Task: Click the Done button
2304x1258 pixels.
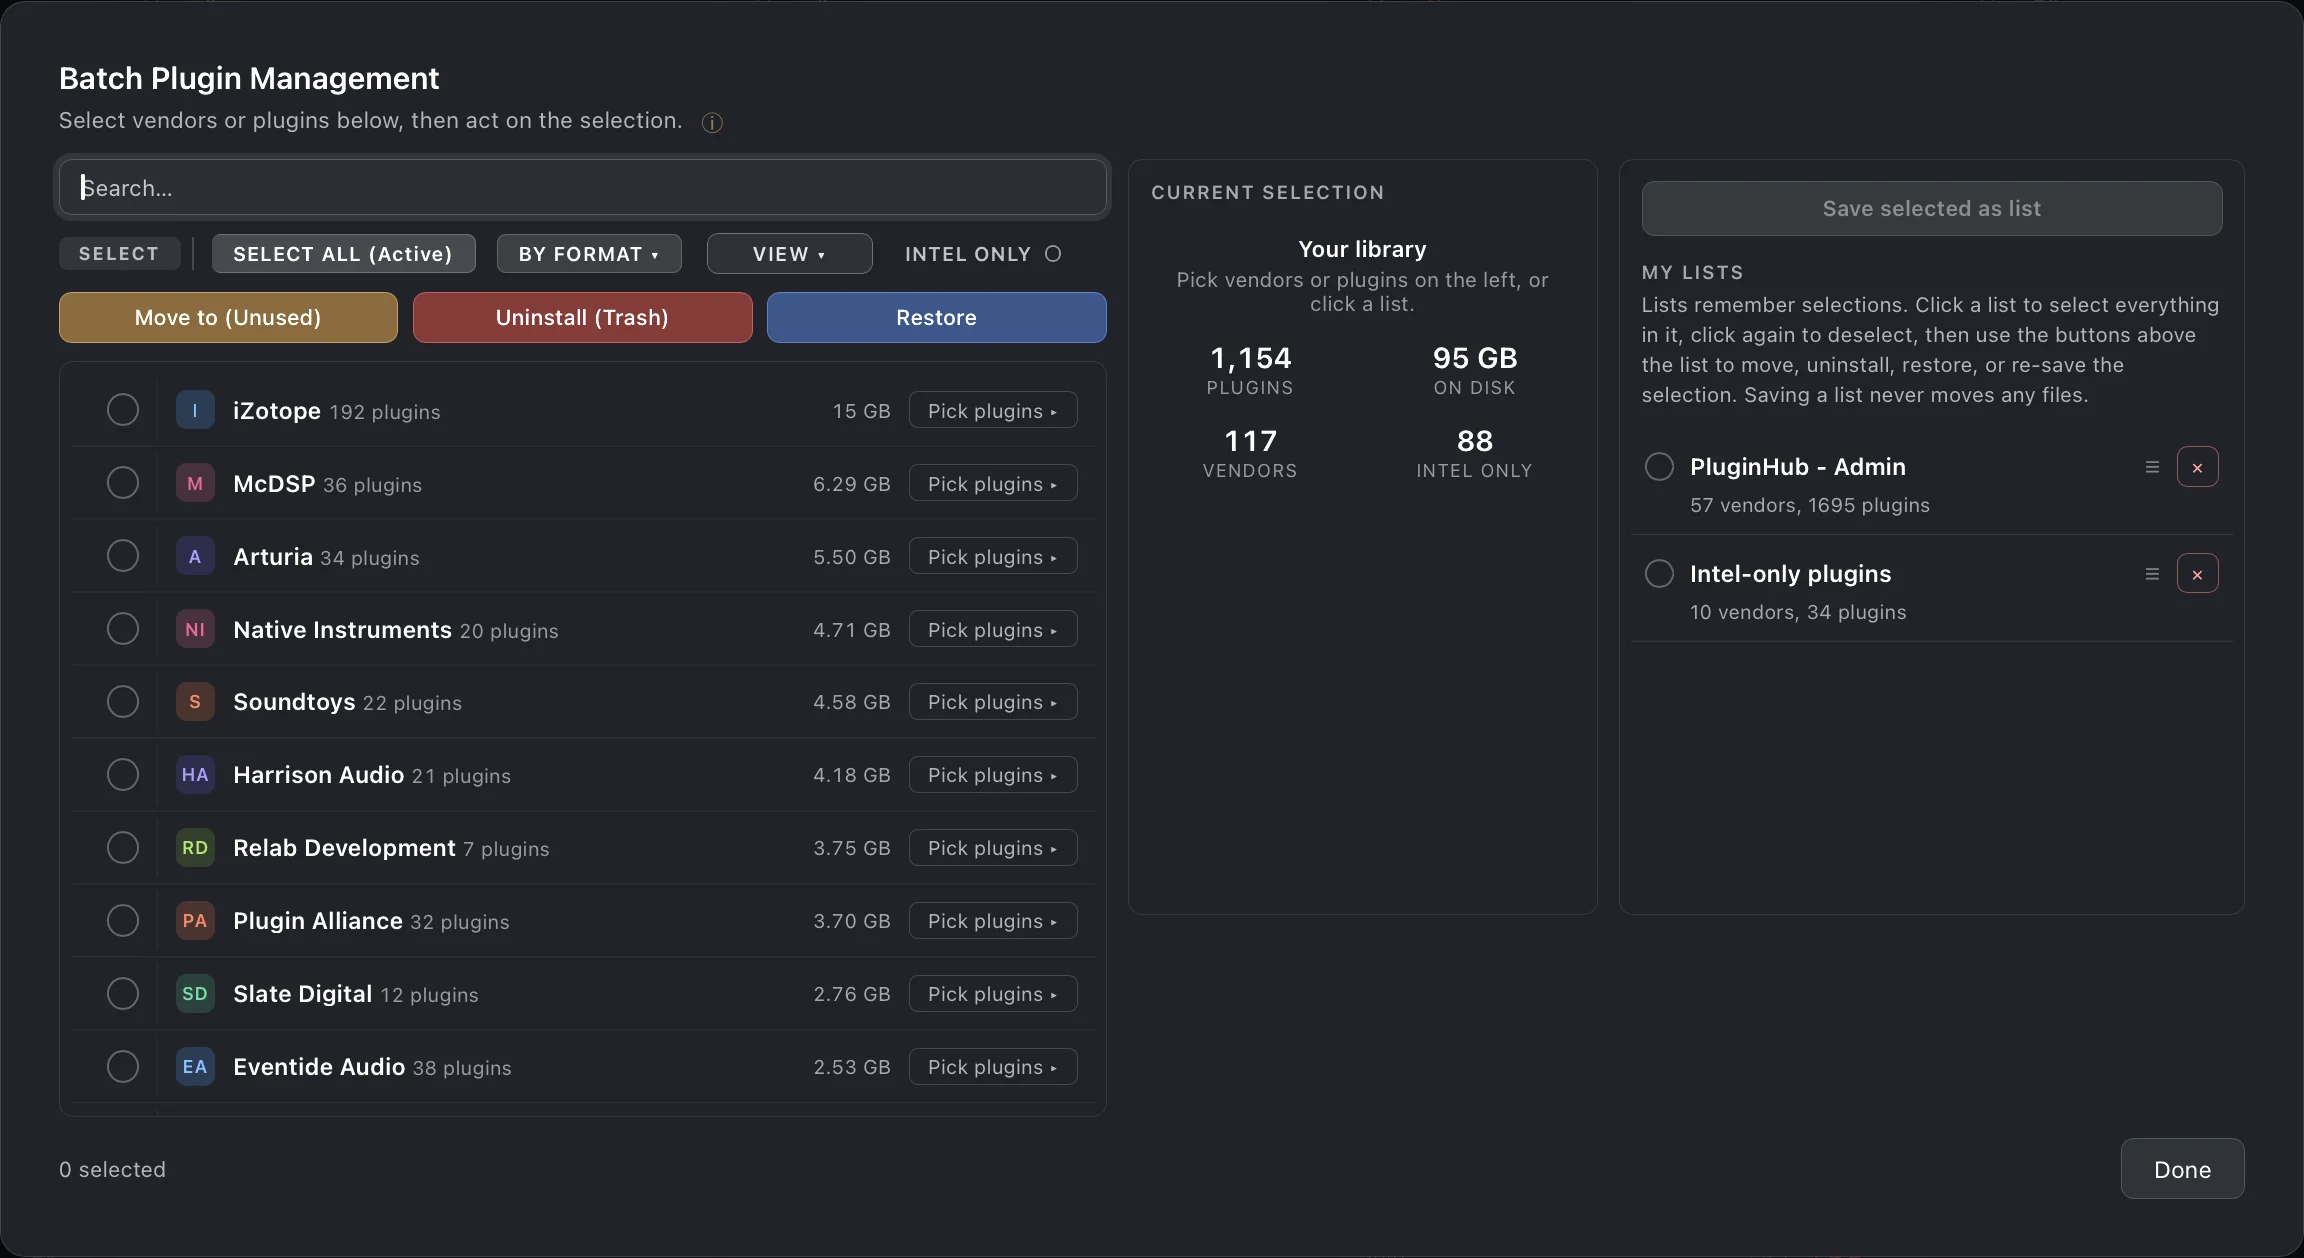Action: pyautogui.click(x=2182, y=1169)
